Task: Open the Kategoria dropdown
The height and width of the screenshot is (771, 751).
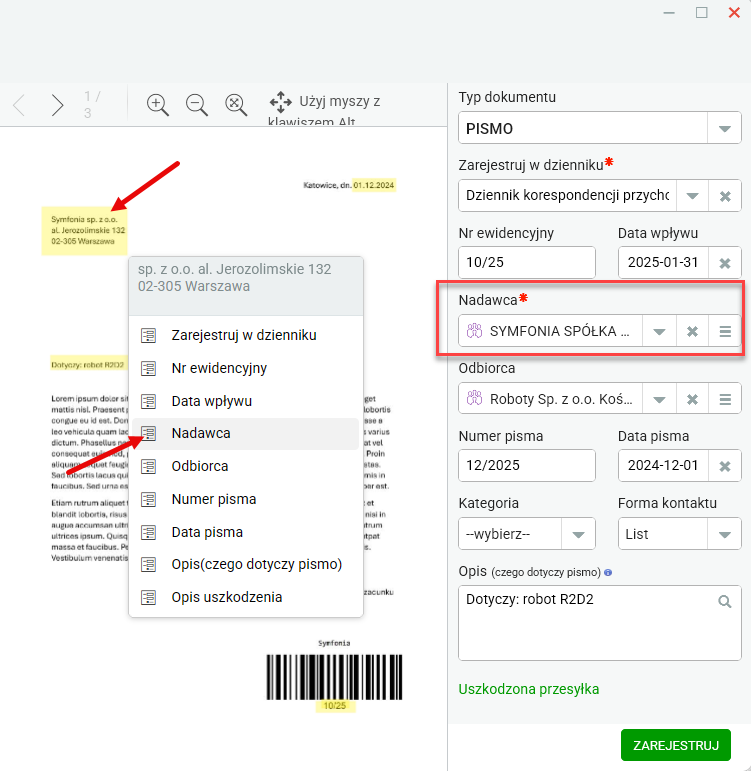Action: pos(578,534)
